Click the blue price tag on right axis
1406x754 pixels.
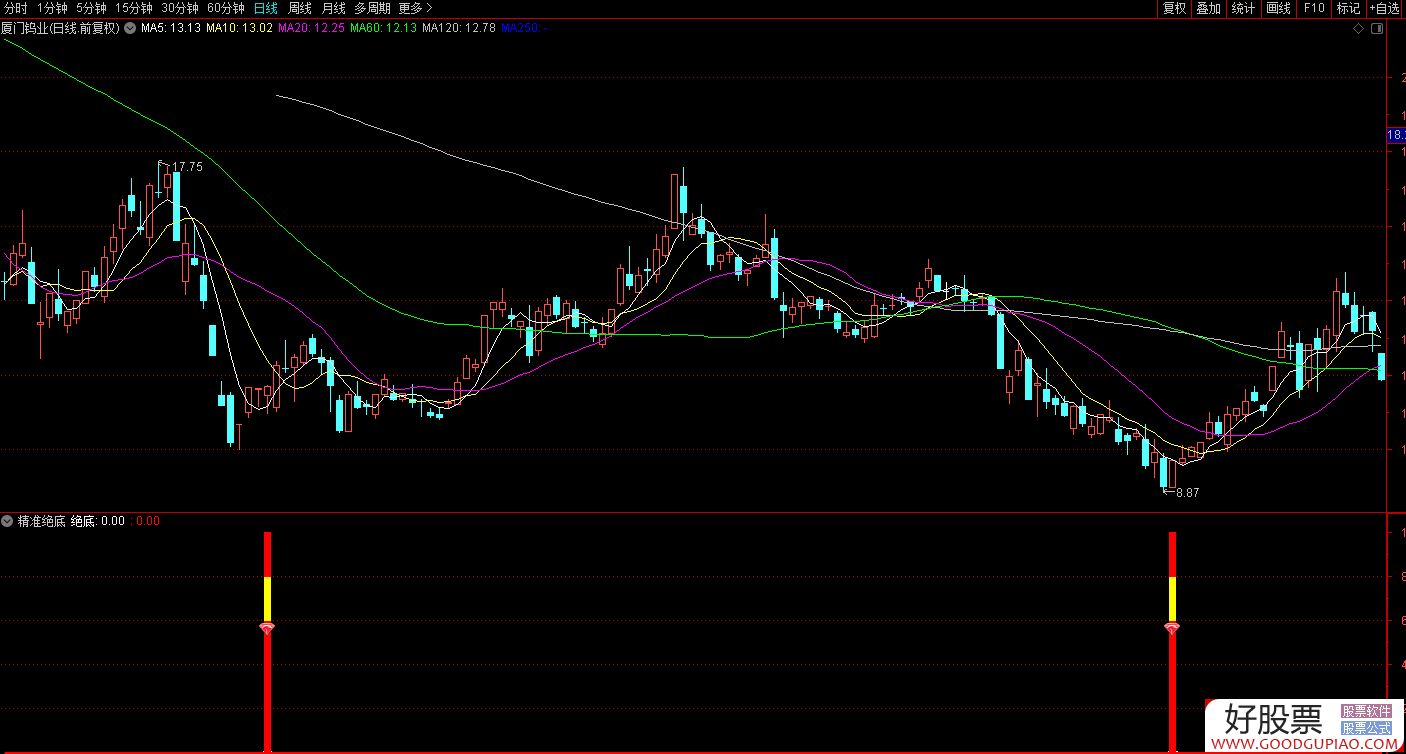1396,134
